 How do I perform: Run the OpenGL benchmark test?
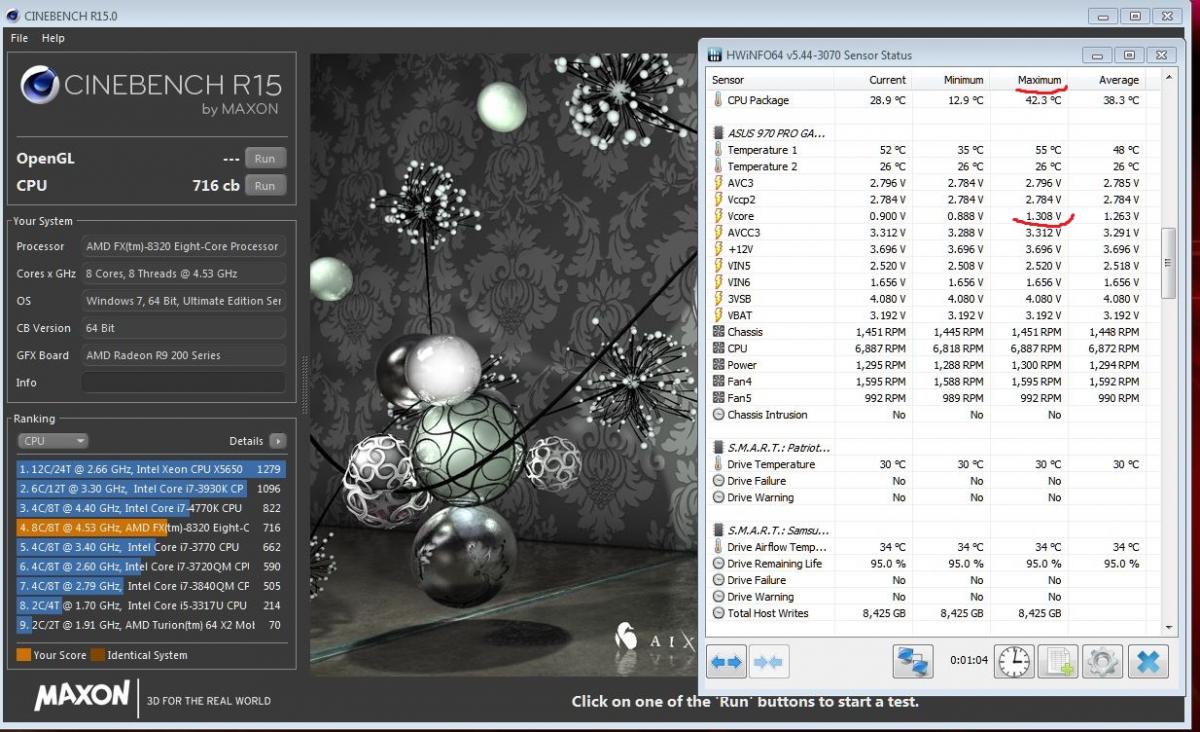265,158
